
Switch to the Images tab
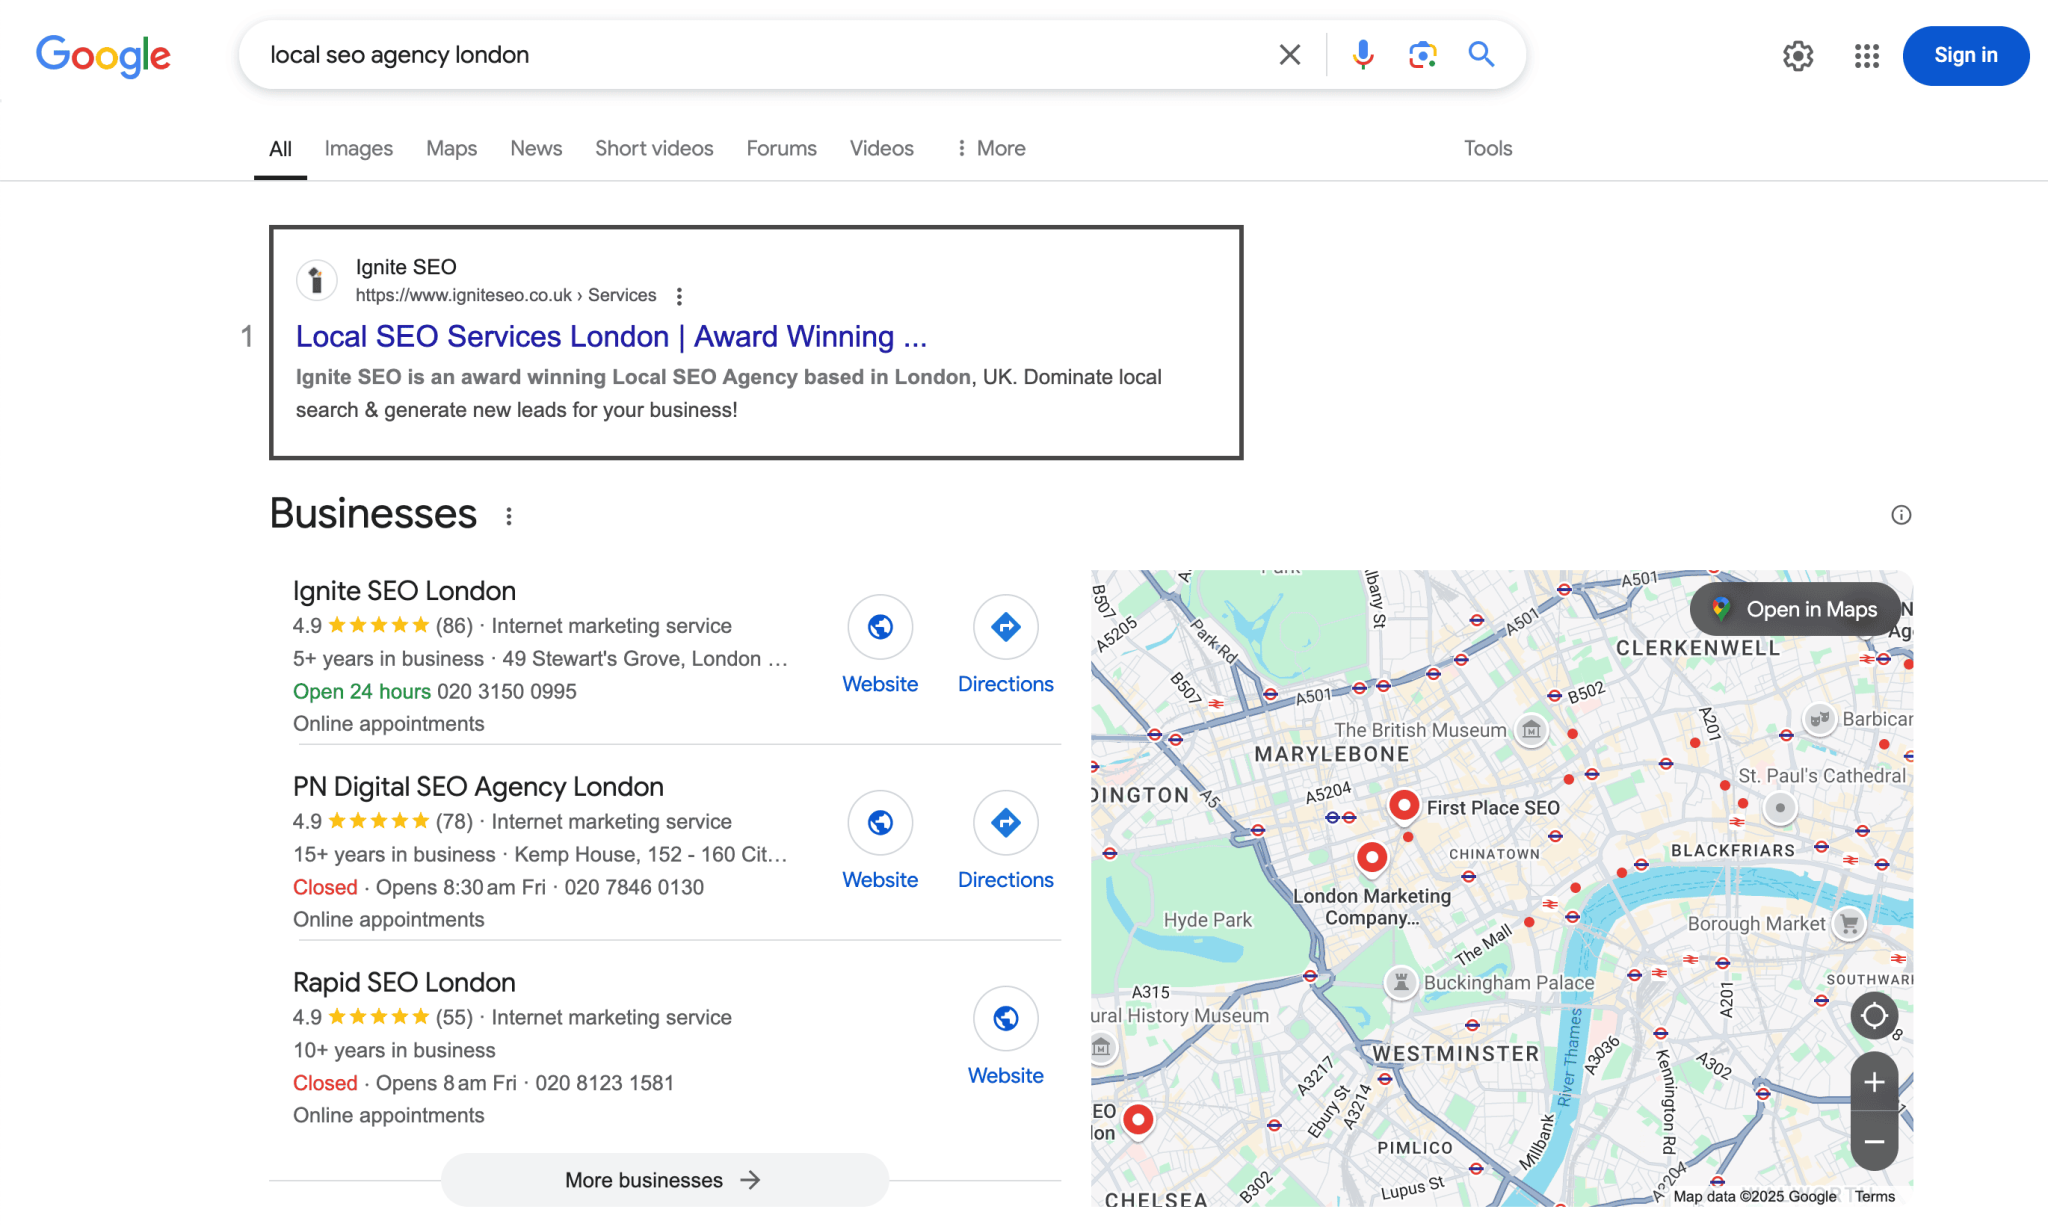[x=358, y=148]
